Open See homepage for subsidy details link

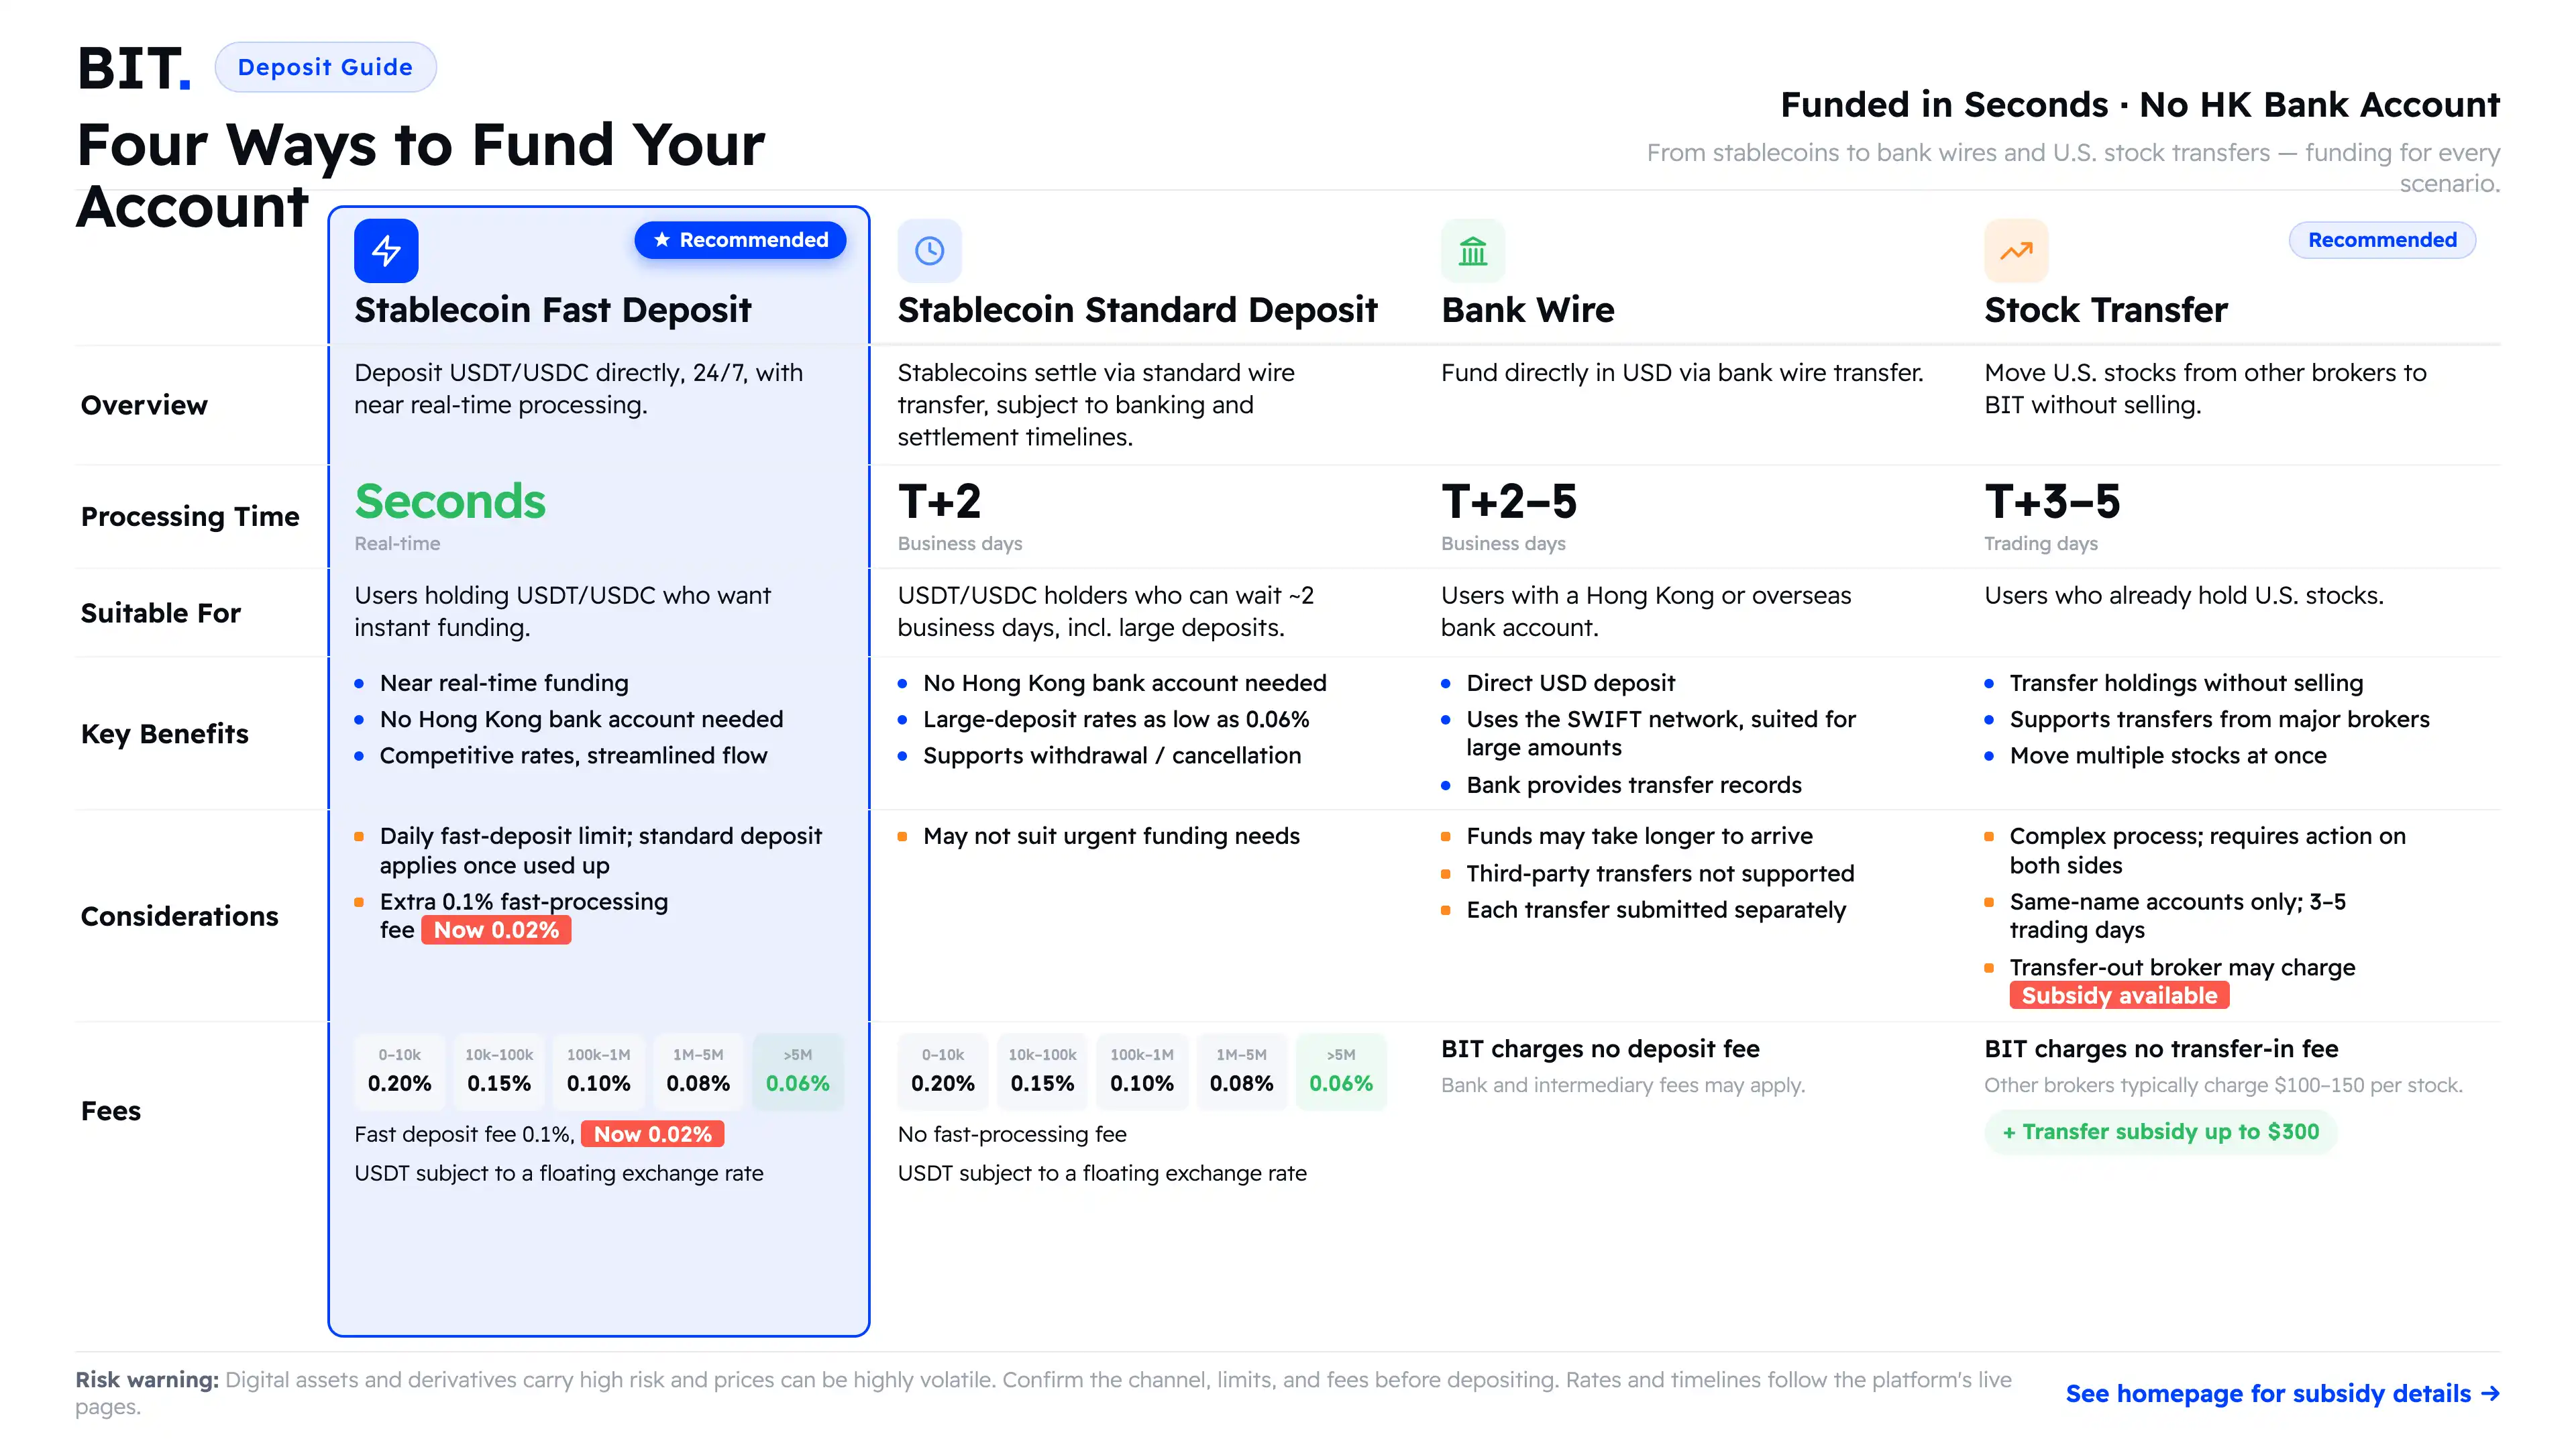[x=2282, y=1393]
